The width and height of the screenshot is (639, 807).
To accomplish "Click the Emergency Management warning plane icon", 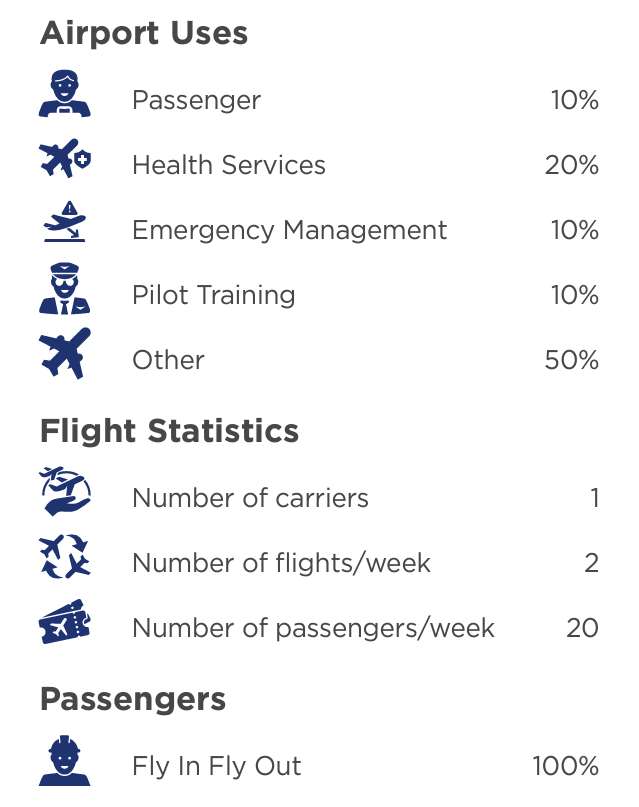I will tap(65, 221).
